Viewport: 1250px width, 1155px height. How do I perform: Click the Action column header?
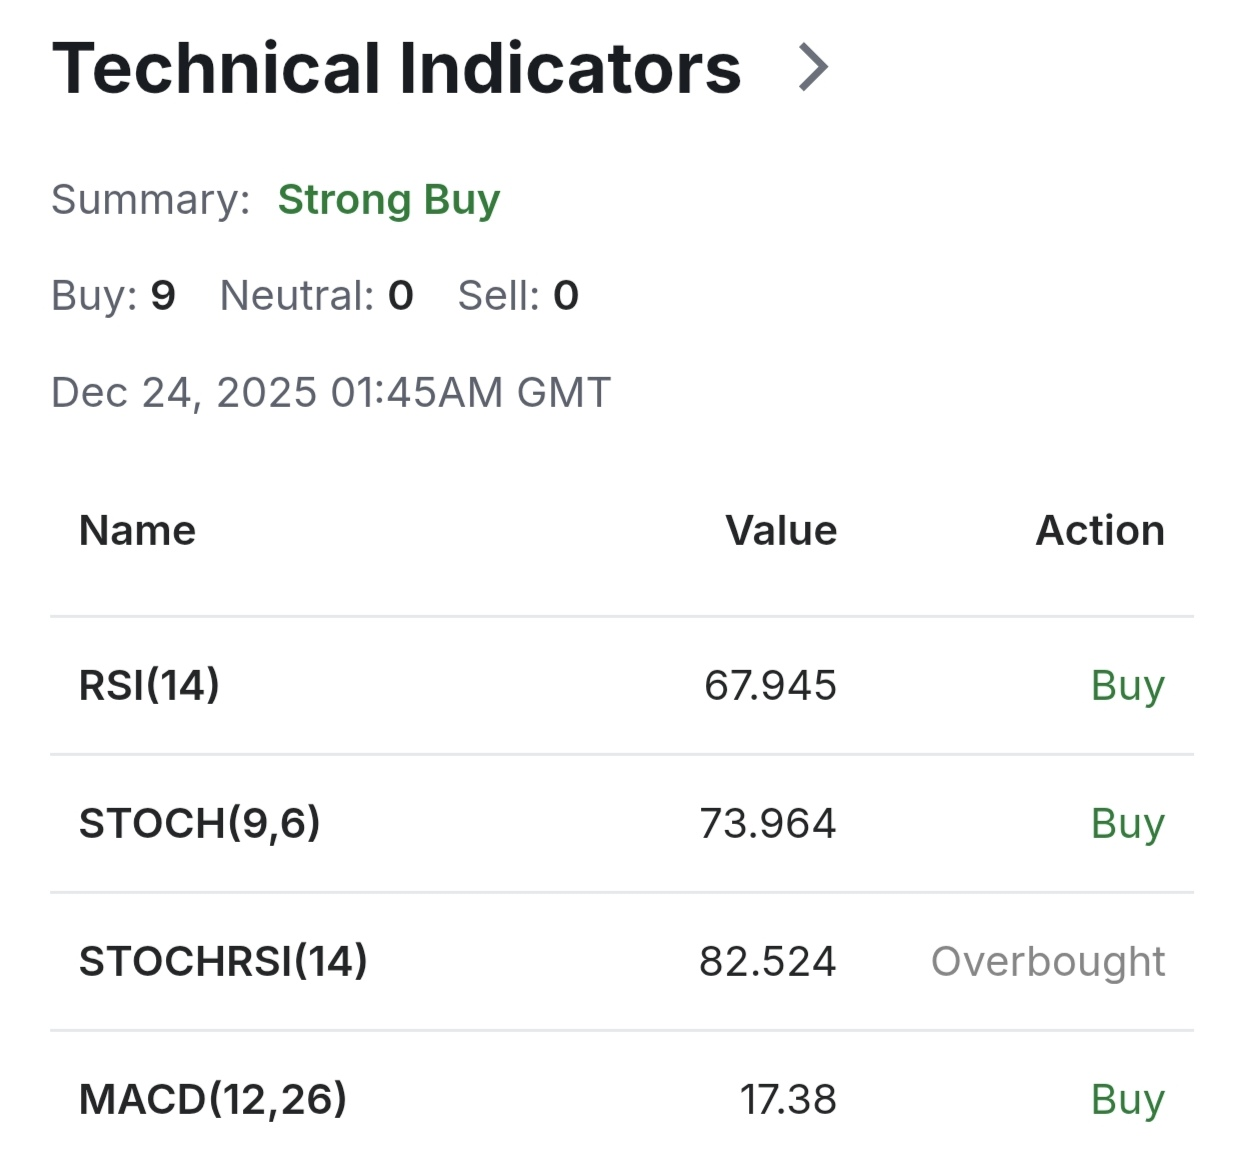pos(1100,530)
